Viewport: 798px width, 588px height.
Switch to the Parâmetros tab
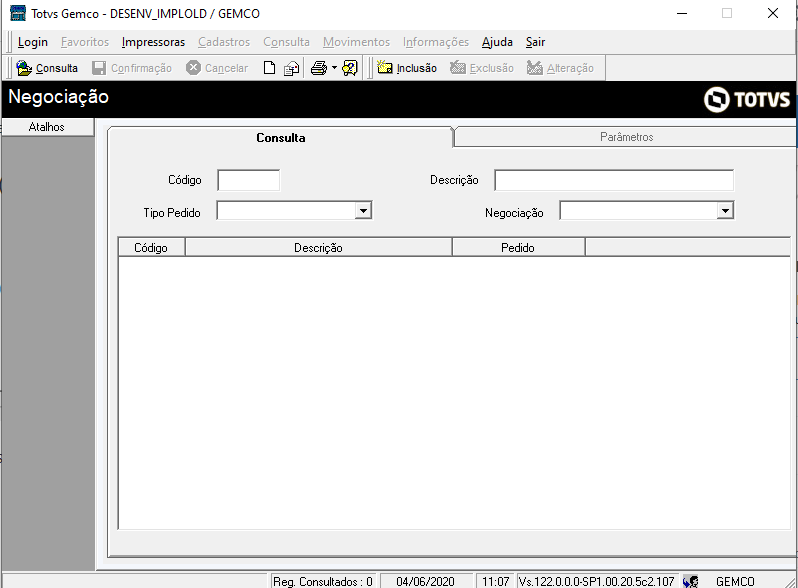click(x=626, y=137)
